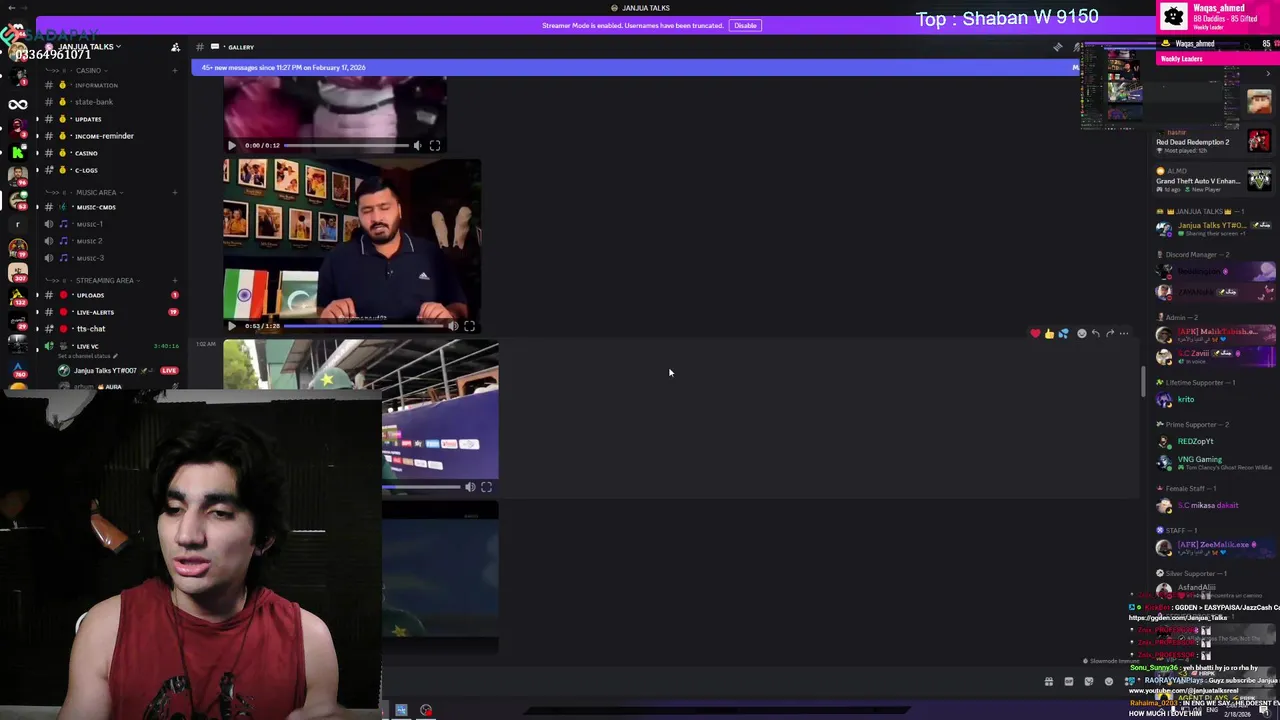Open the S.C Zaviii member profile
Image resolution: width=1280 pixels, height=720 pixels.
(1213, 355)
